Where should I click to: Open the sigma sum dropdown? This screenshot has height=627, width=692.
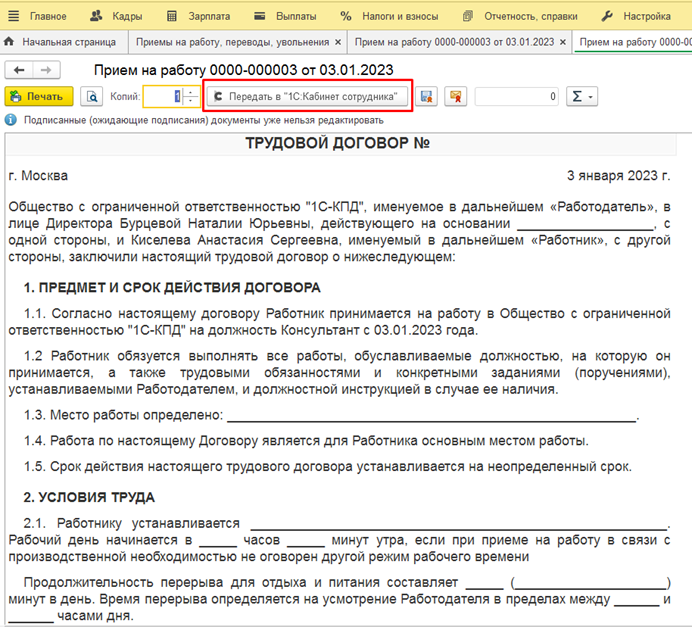581,97
